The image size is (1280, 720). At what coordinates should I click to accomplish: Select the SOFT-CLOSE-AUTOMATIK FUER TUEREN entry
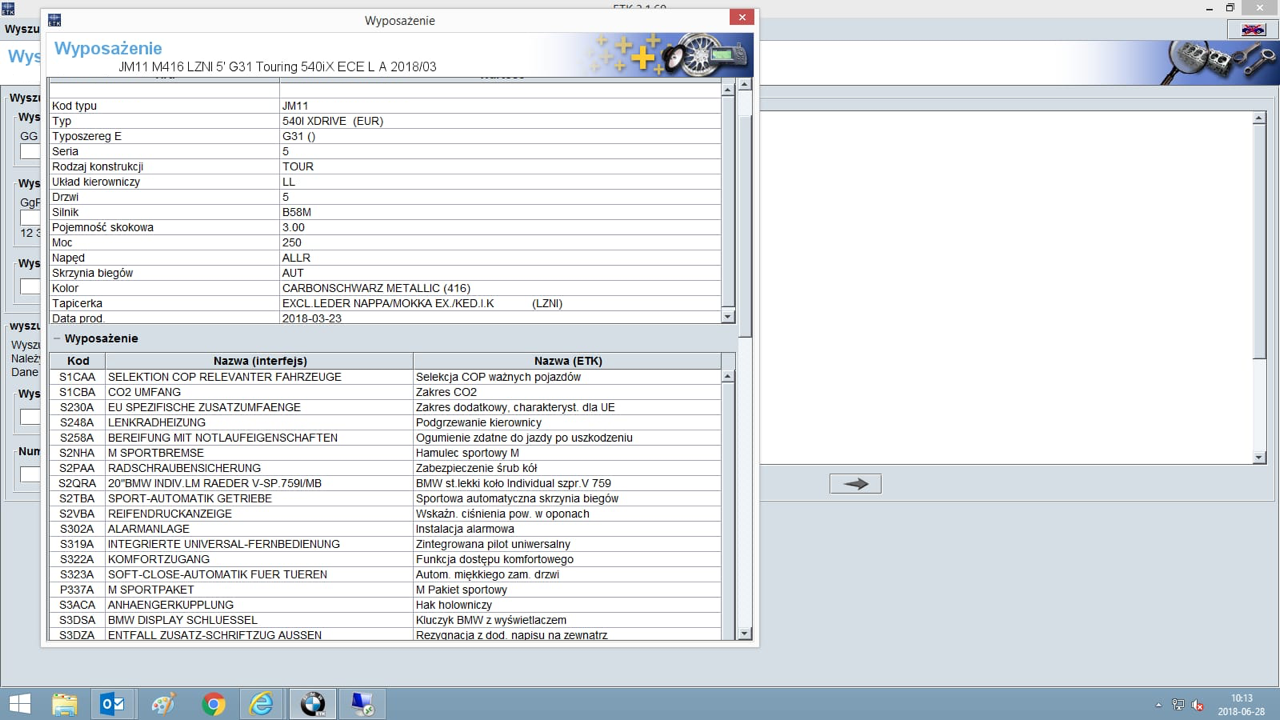[217, 575]
